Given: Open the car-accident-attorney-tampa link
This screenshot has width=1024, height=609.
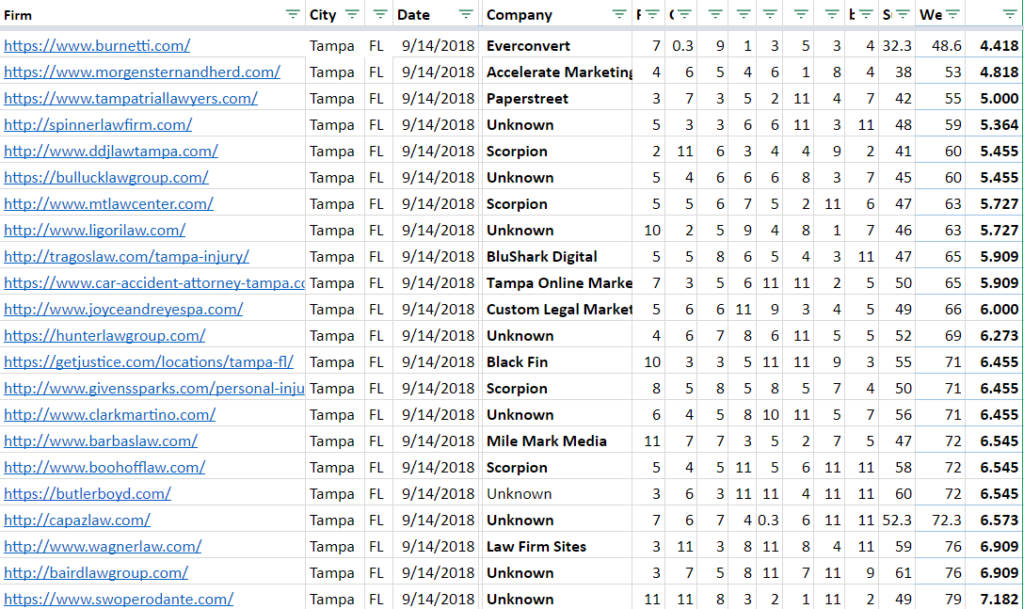Looking at the screenshot, I should click(x=154, y=283).
